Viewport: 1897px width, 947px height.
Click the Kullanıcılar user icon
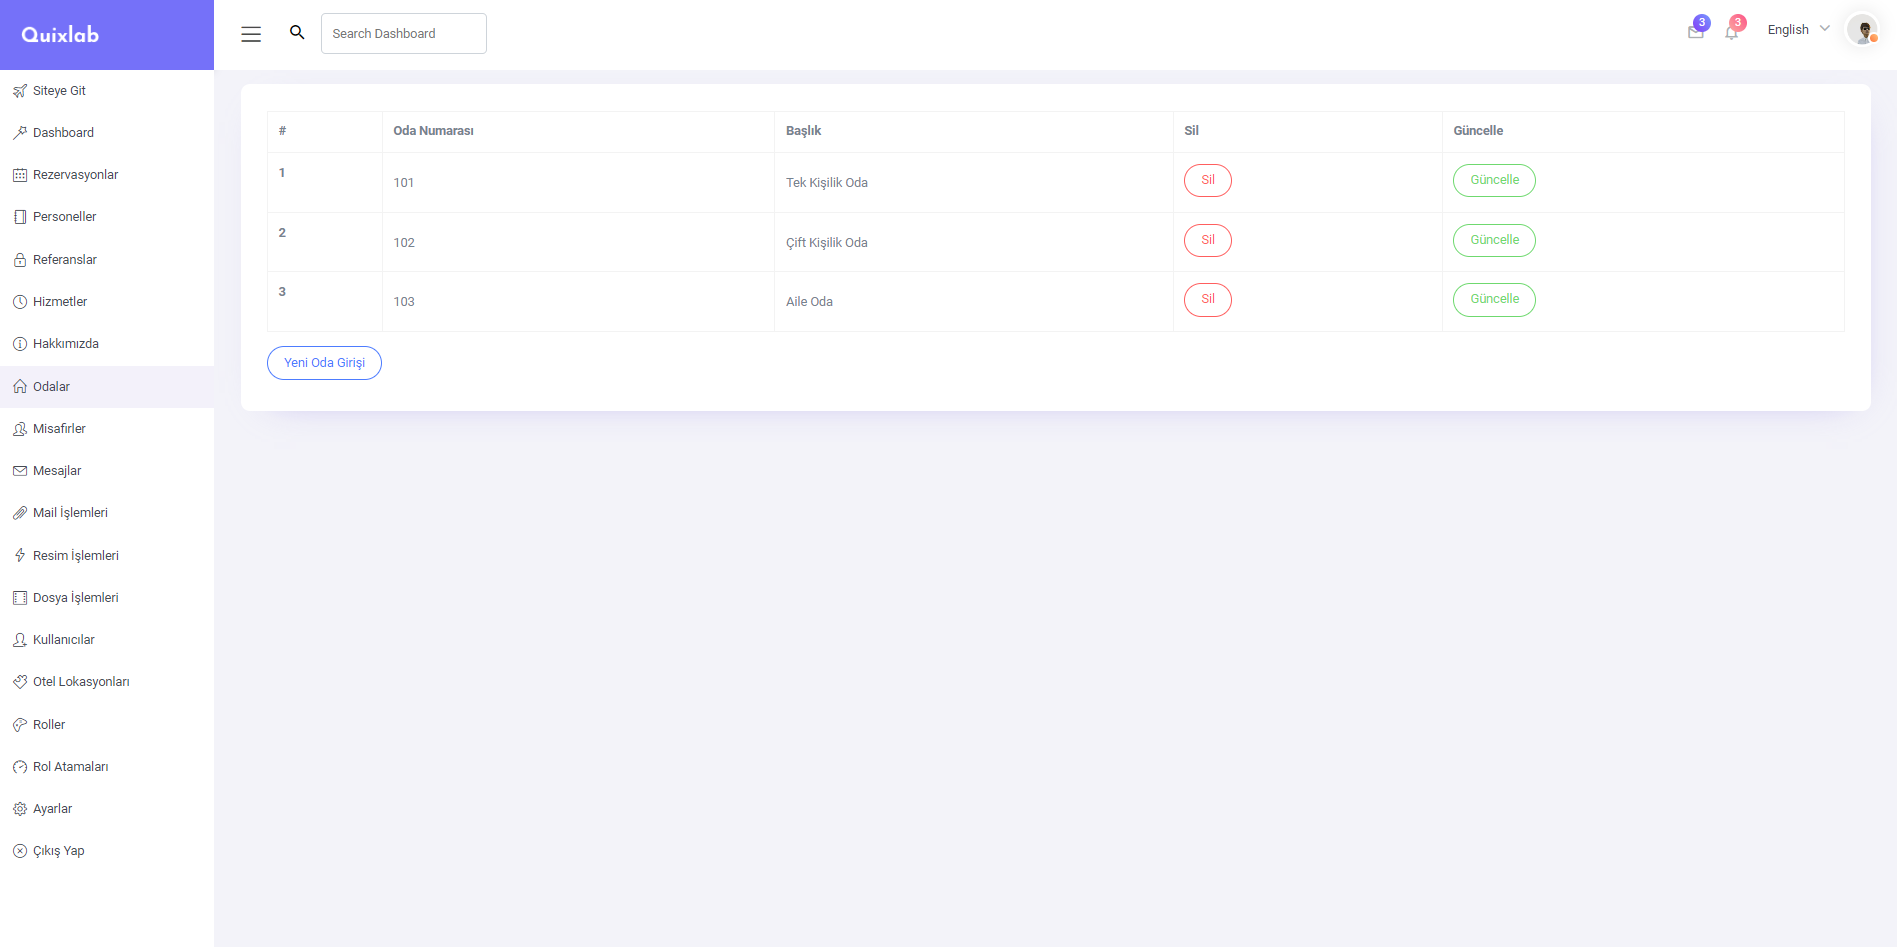tap(20, 640)
